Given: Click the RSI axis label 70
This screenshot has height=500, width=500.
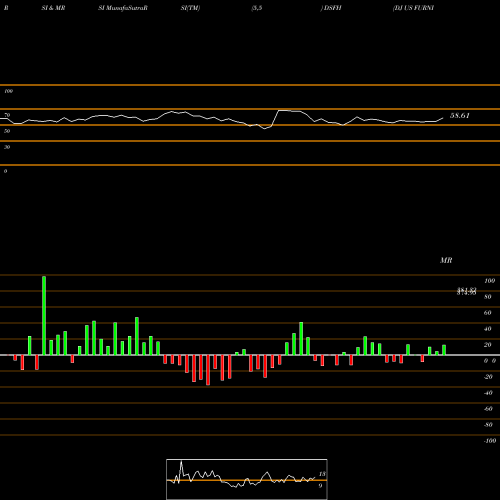Looking at the screenshot, I should coord(7,115).
